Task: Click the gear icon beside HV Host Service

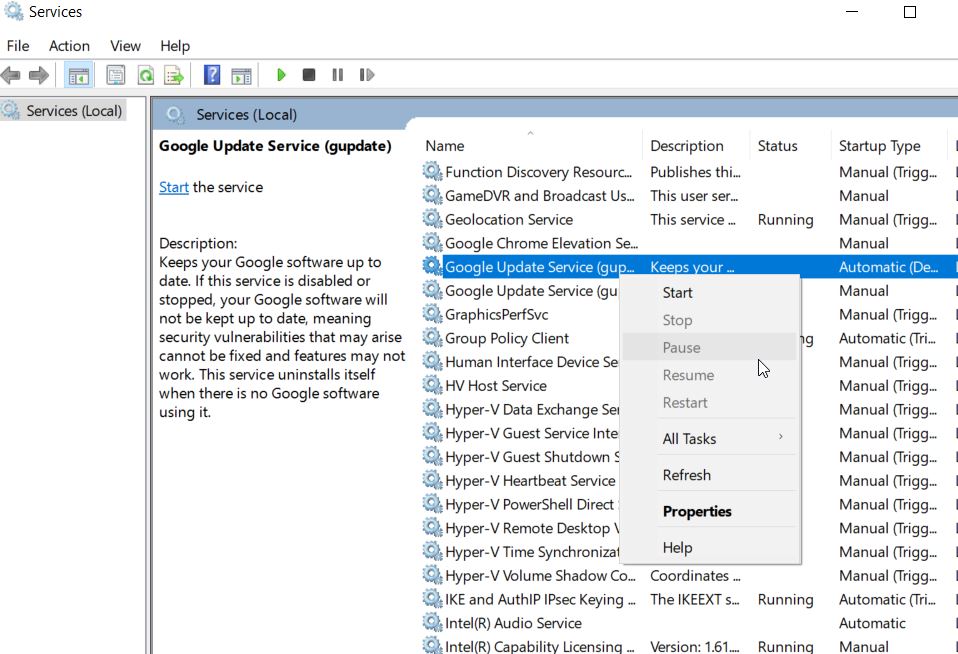Action: 432,385
